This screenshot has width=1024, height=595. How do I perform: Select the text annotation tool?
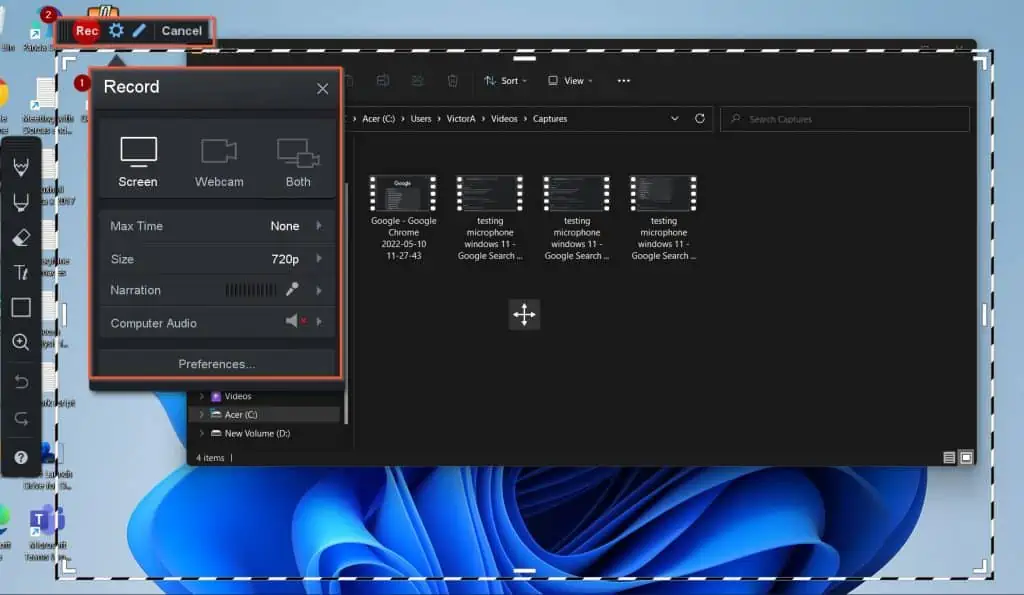click(20, 272)
